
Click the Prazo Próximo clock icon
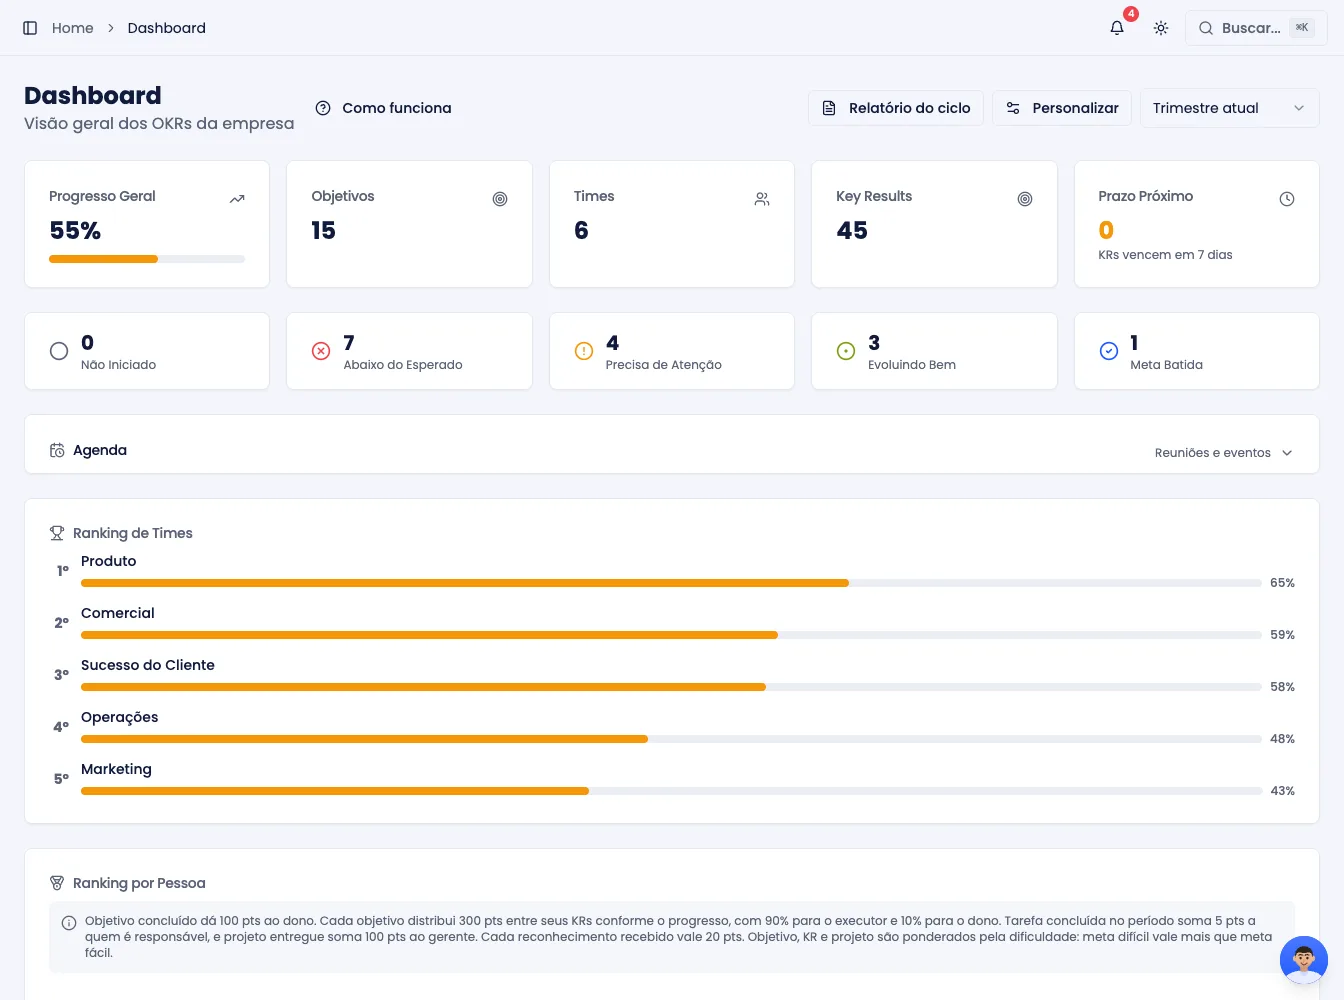(x=1287, y=199)
